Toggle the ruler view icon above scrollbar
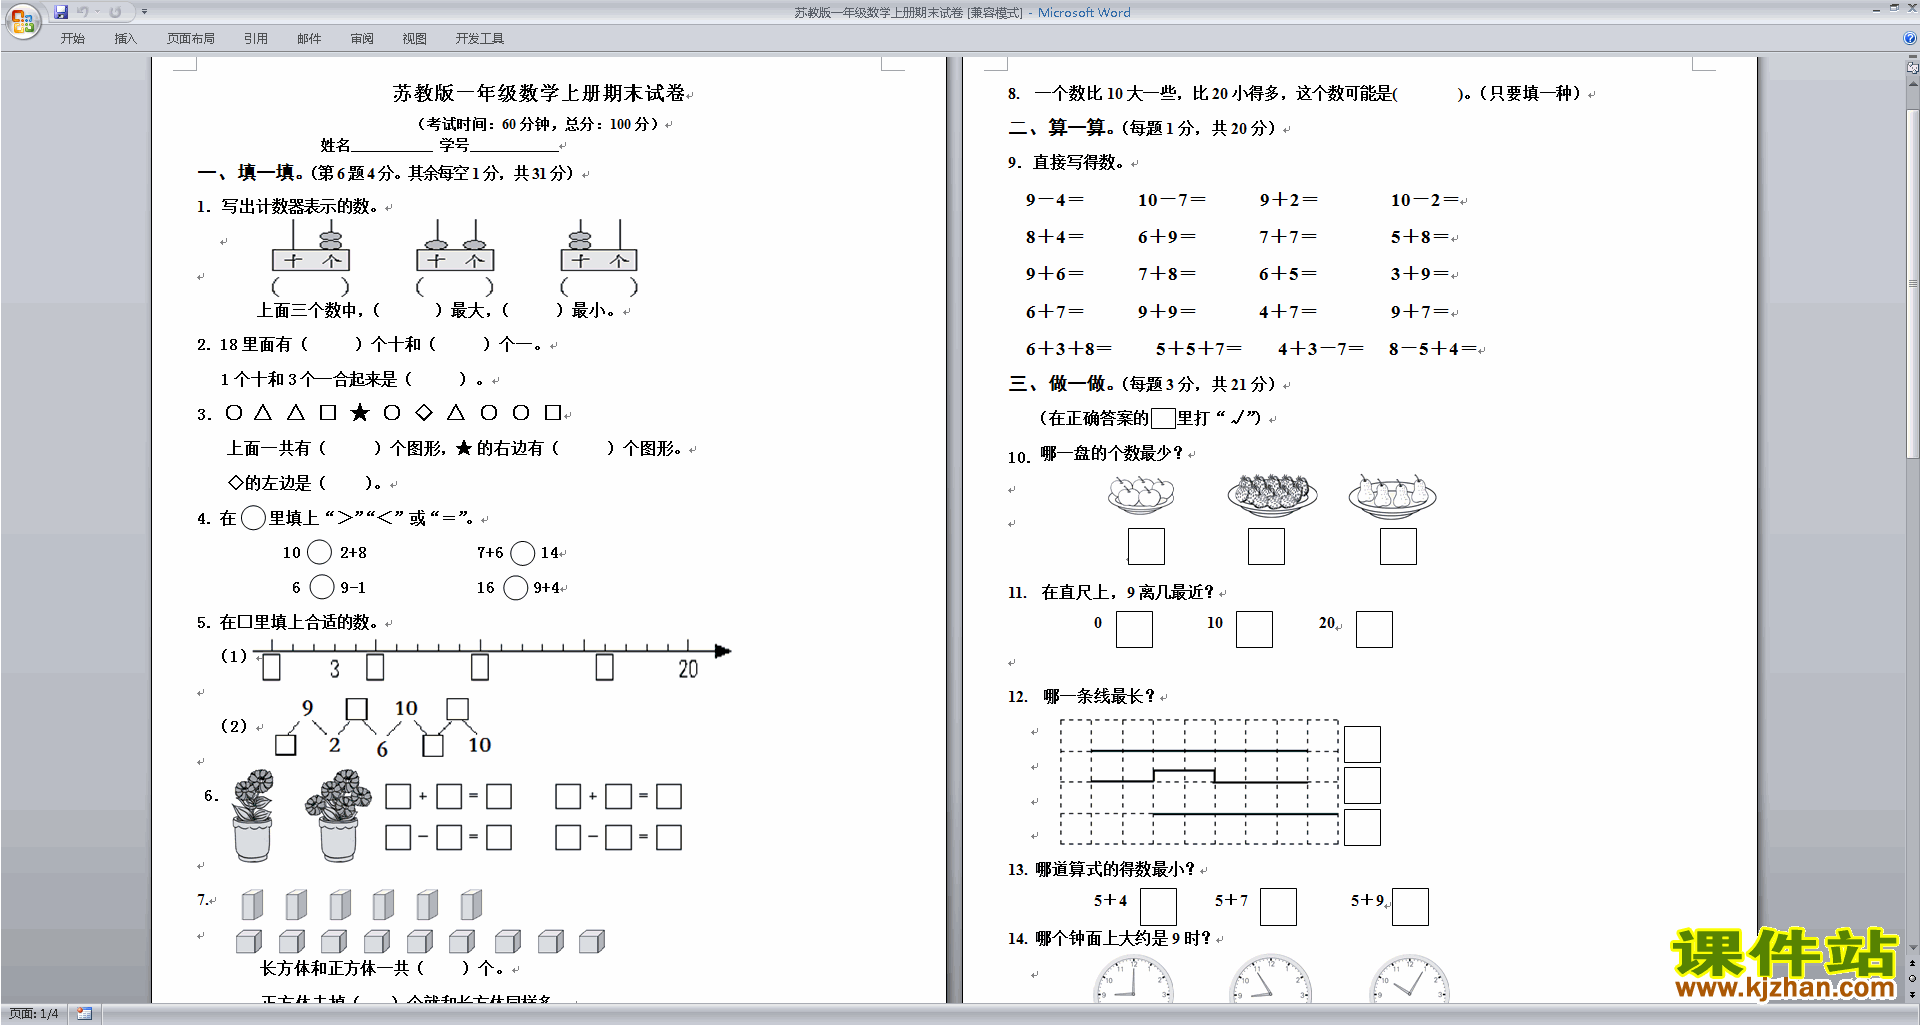The width and height of the screenshot is (1920, 1025). click(x=1913, y=68)
